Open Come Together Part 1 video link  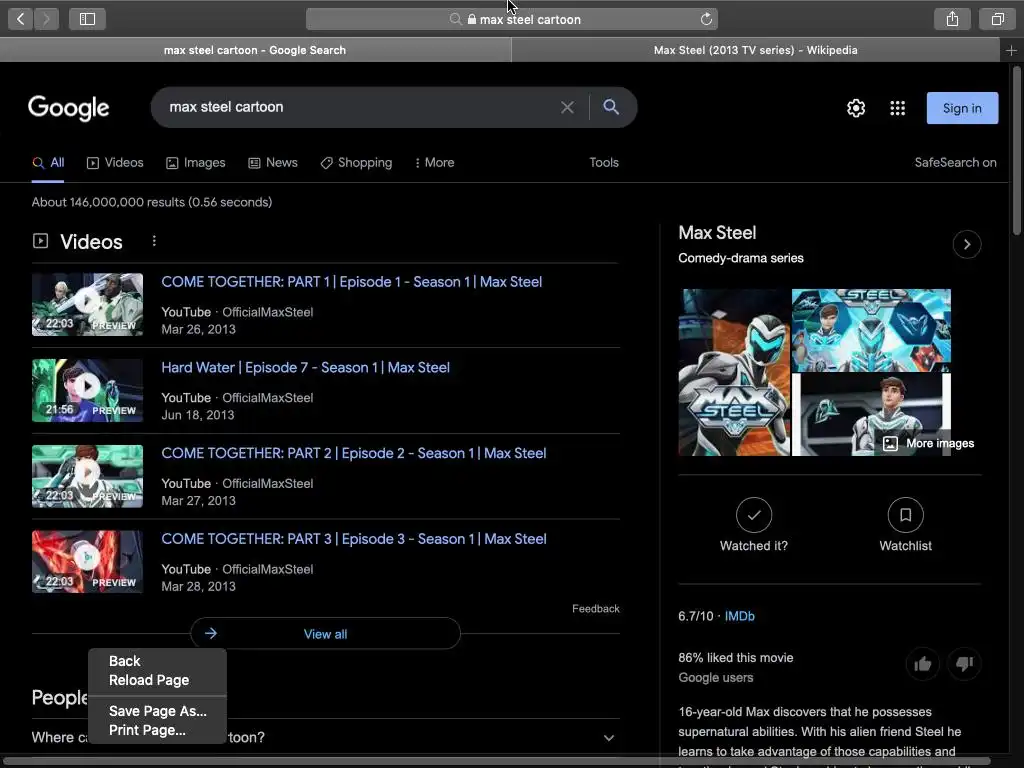coord(351,282)
